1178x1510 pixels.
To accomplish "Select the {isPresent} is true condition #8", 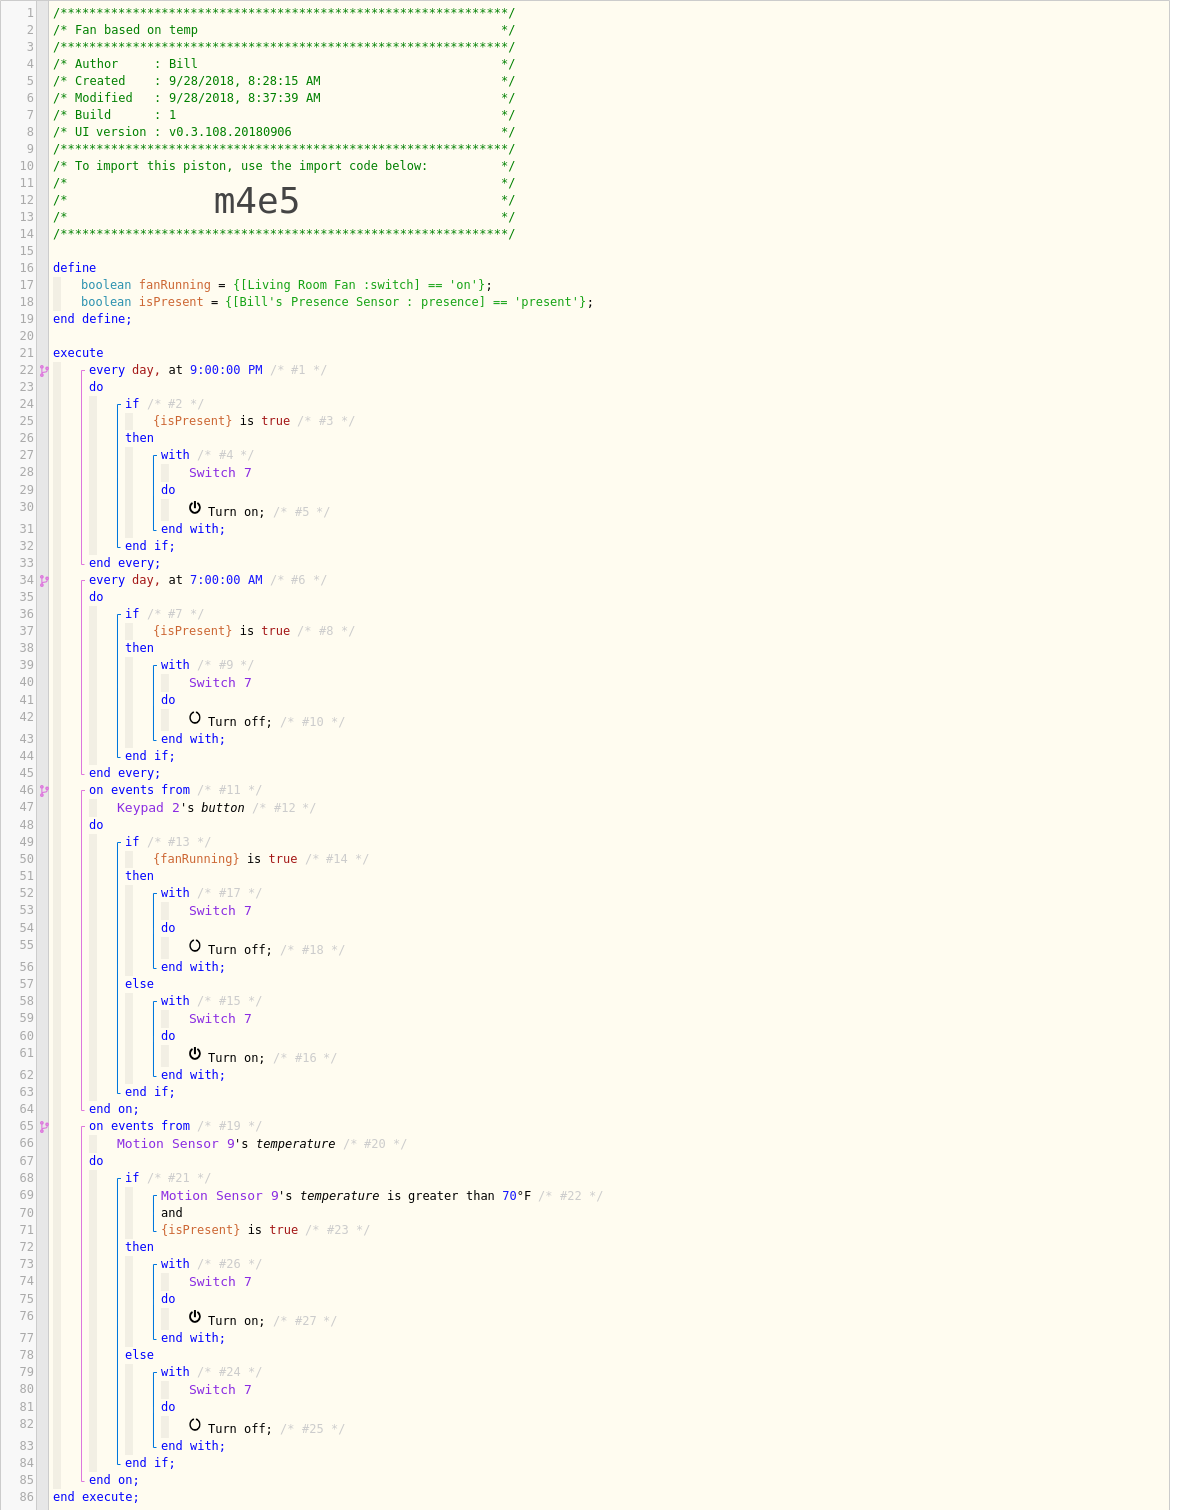I will coord(222,631).
